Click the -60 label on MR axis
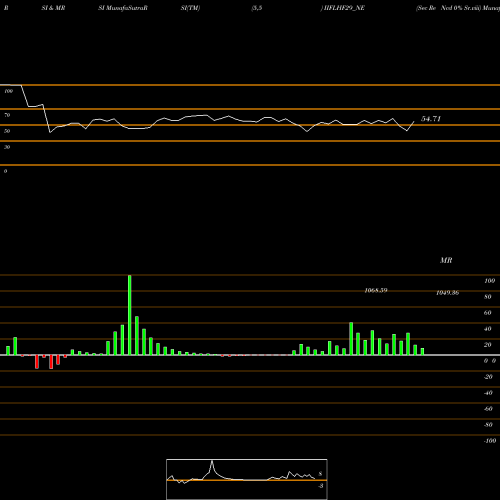The image size is (500, 500). (x=488, y=409)
